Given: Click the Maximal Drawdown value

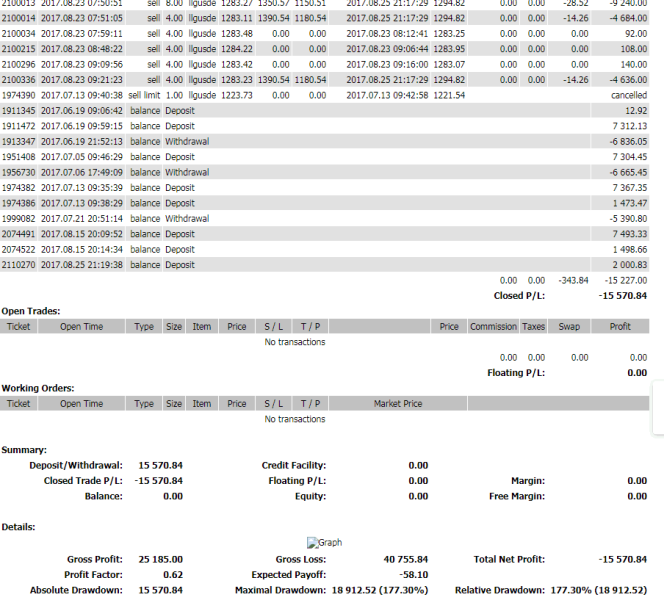Looking at the screenshot, I should tap(380, 590).
